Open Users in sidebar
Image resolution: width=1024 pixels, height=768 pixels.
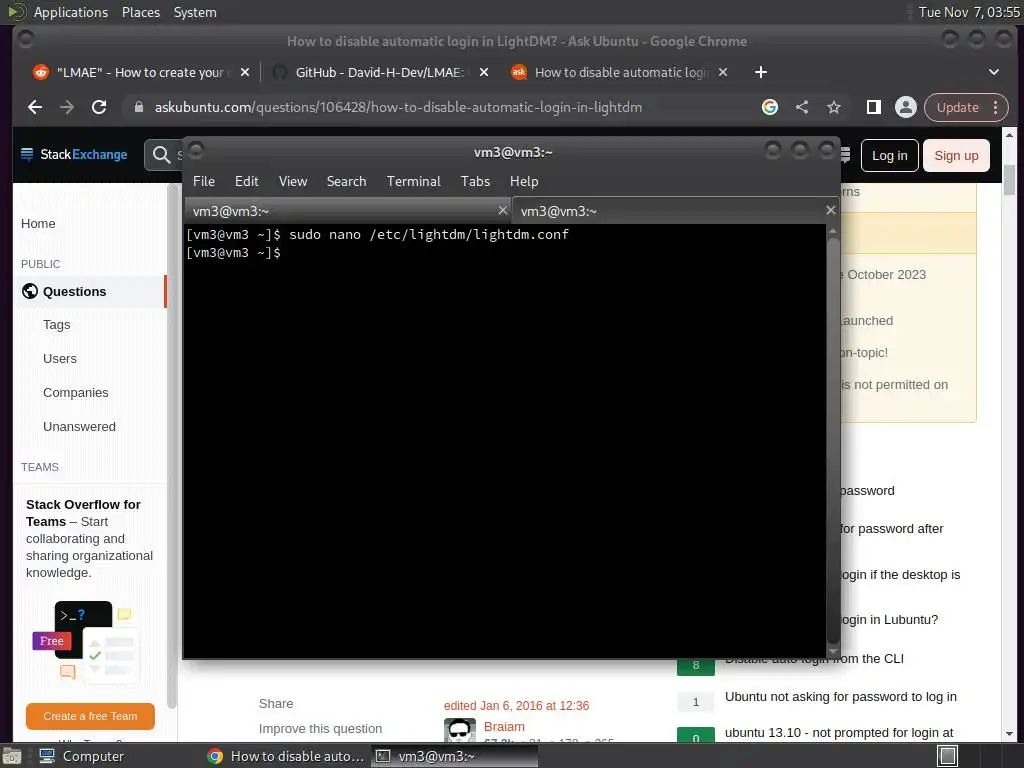click(x=59, y=359)
